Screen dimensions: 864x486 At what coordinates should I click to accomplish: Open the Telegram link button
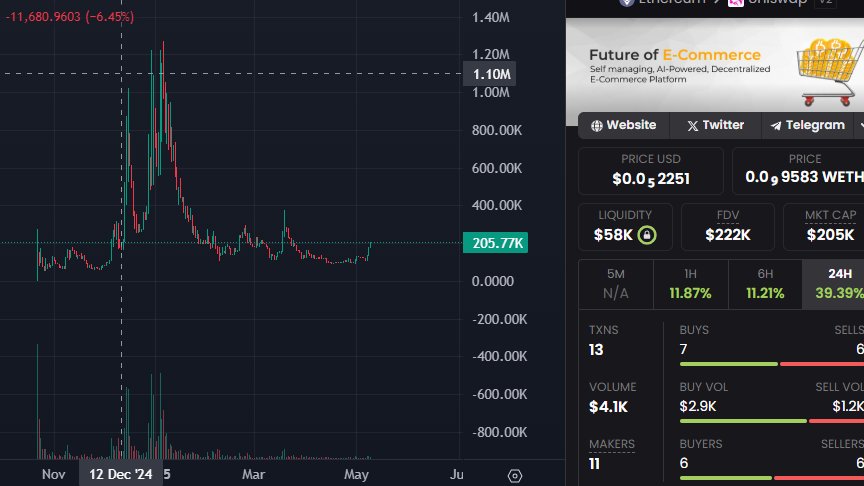coord(807,125)
